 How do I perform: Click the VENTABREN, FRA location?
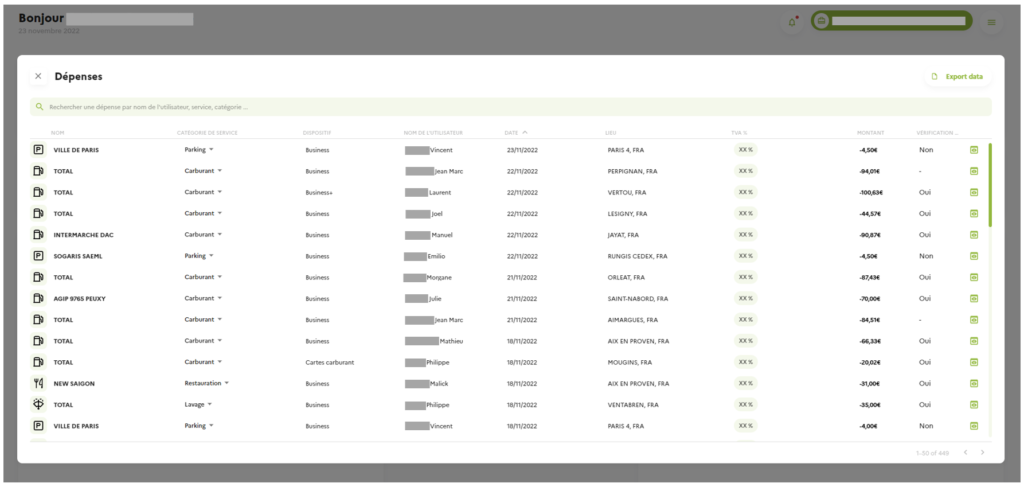[x=633, y=405]
